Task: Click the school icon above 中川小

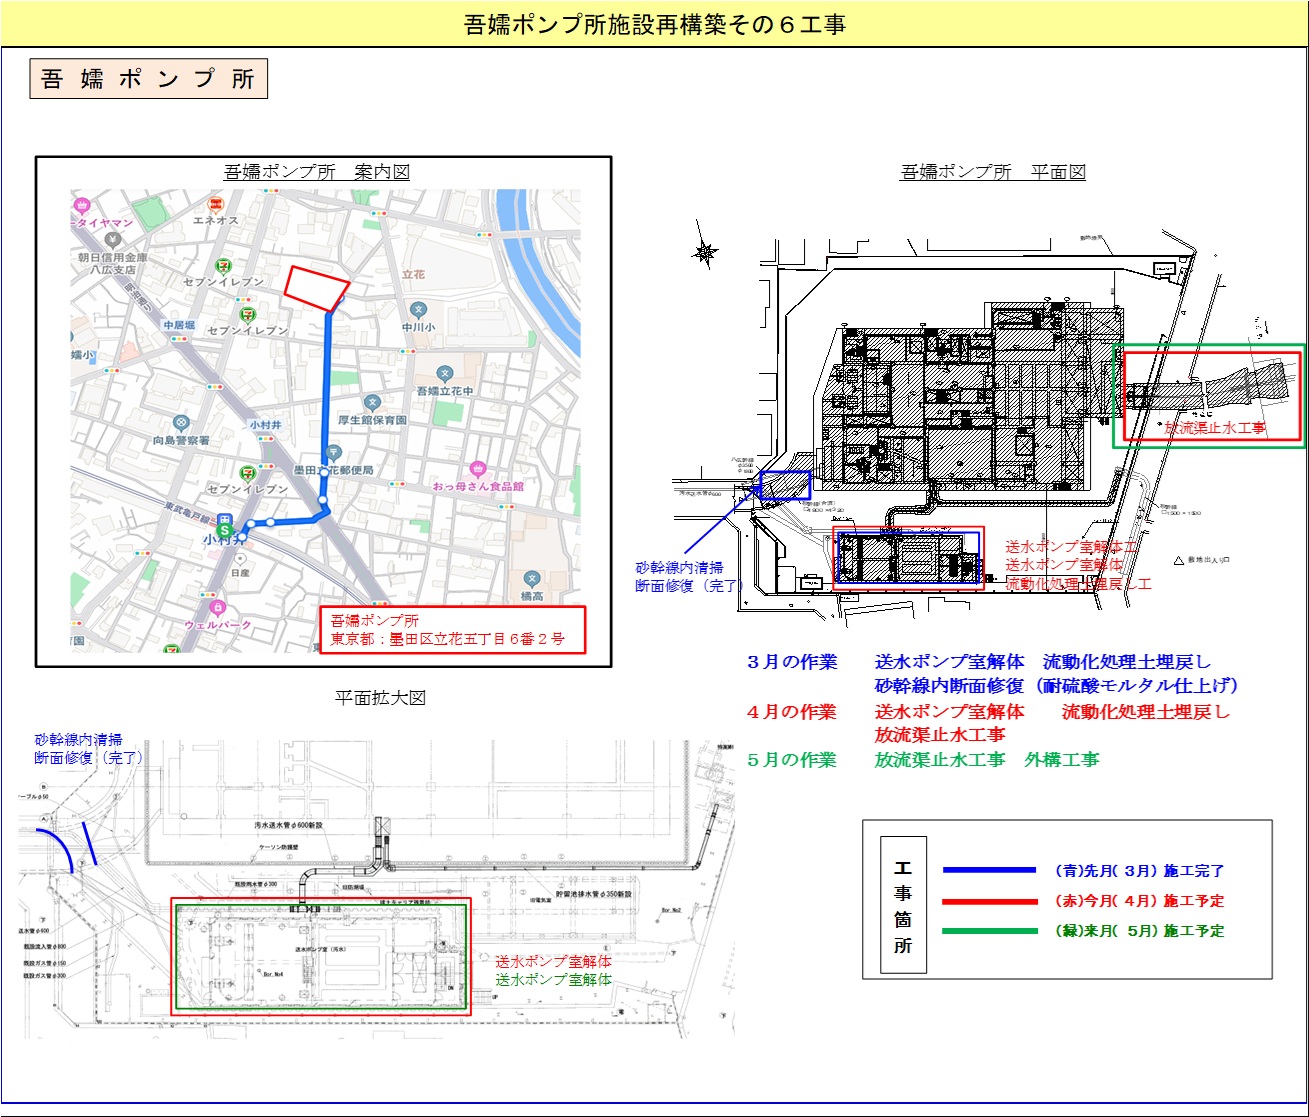Action: point(418,310)
